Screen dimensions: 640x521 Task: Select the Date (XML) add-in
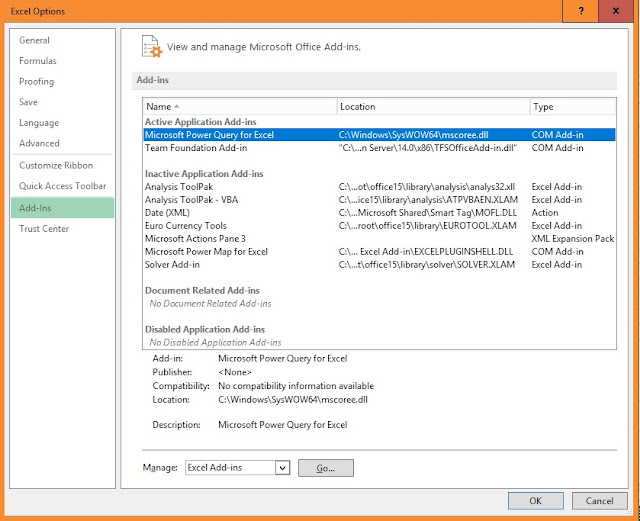tap(379, 213)
